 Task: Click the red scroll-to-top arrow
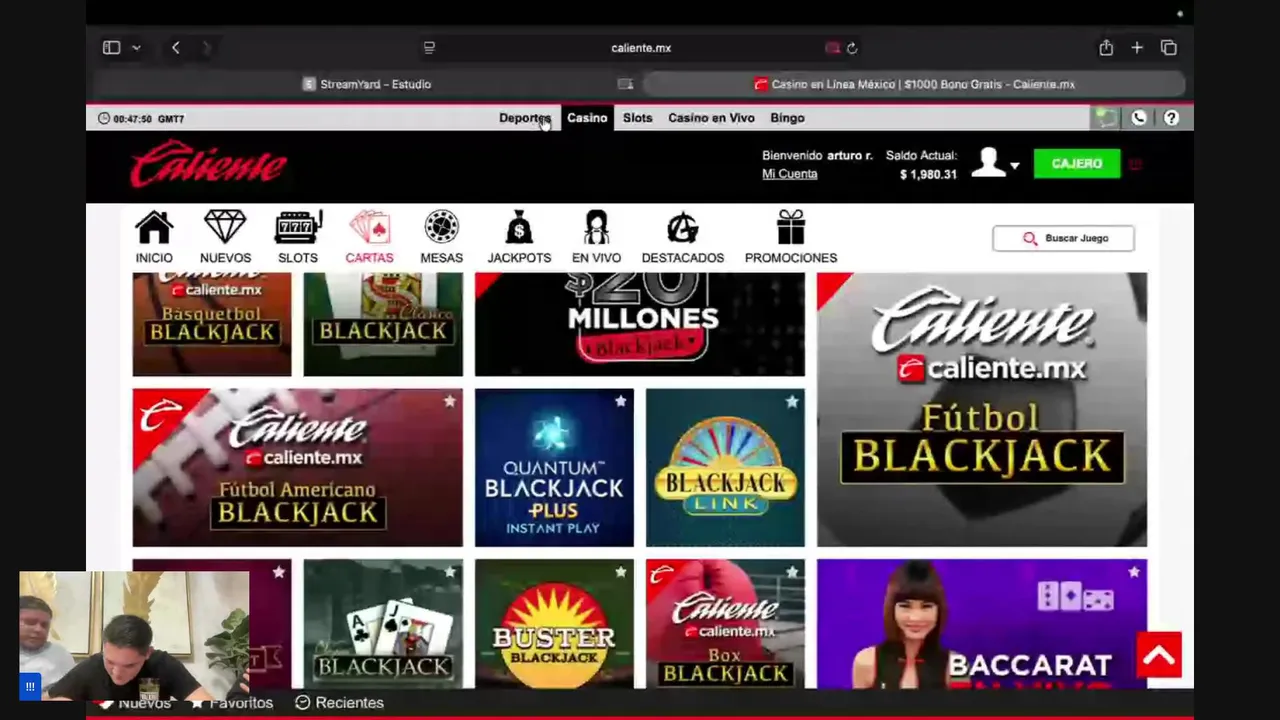1159,655
